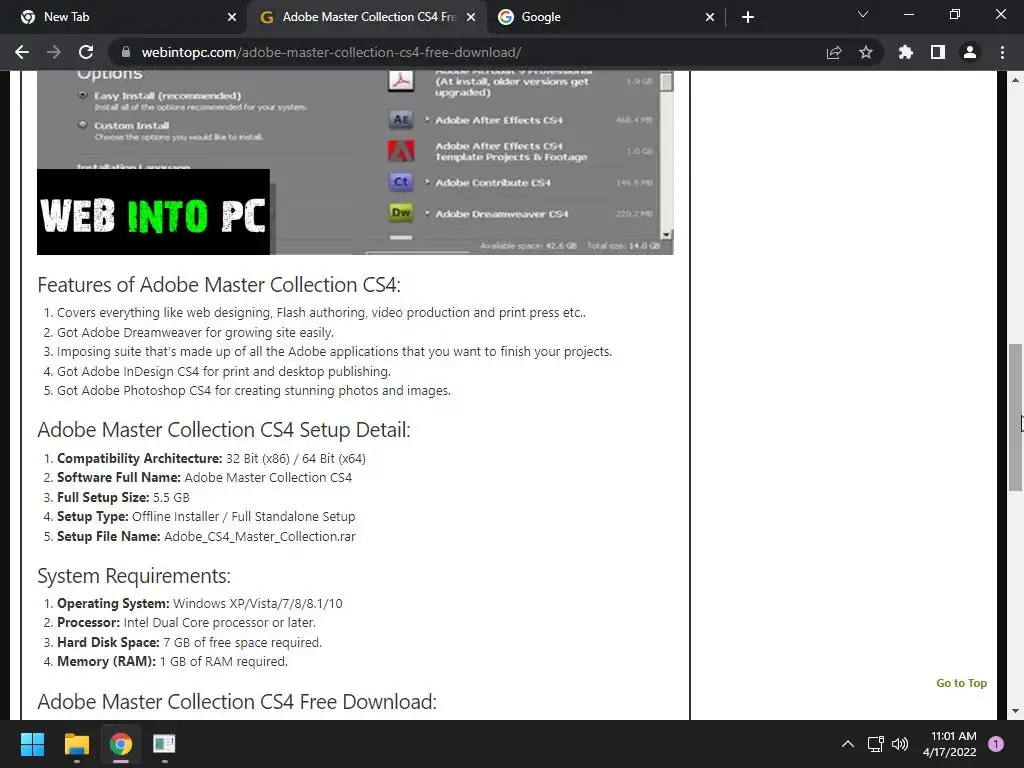This screenshot has width=1024, height=768.
Task: Open Chrome three-dot menu
Action: tap(1002, 52)
